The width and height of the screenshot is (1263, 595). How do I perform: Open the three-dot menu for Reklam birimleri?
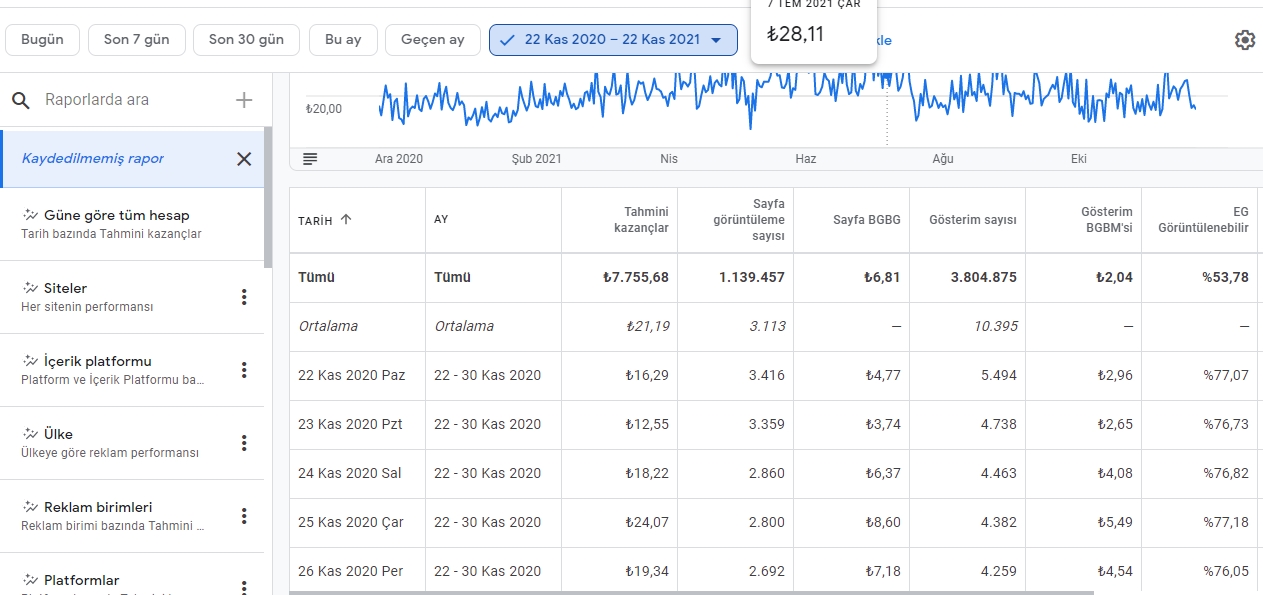tap(244, 516)
